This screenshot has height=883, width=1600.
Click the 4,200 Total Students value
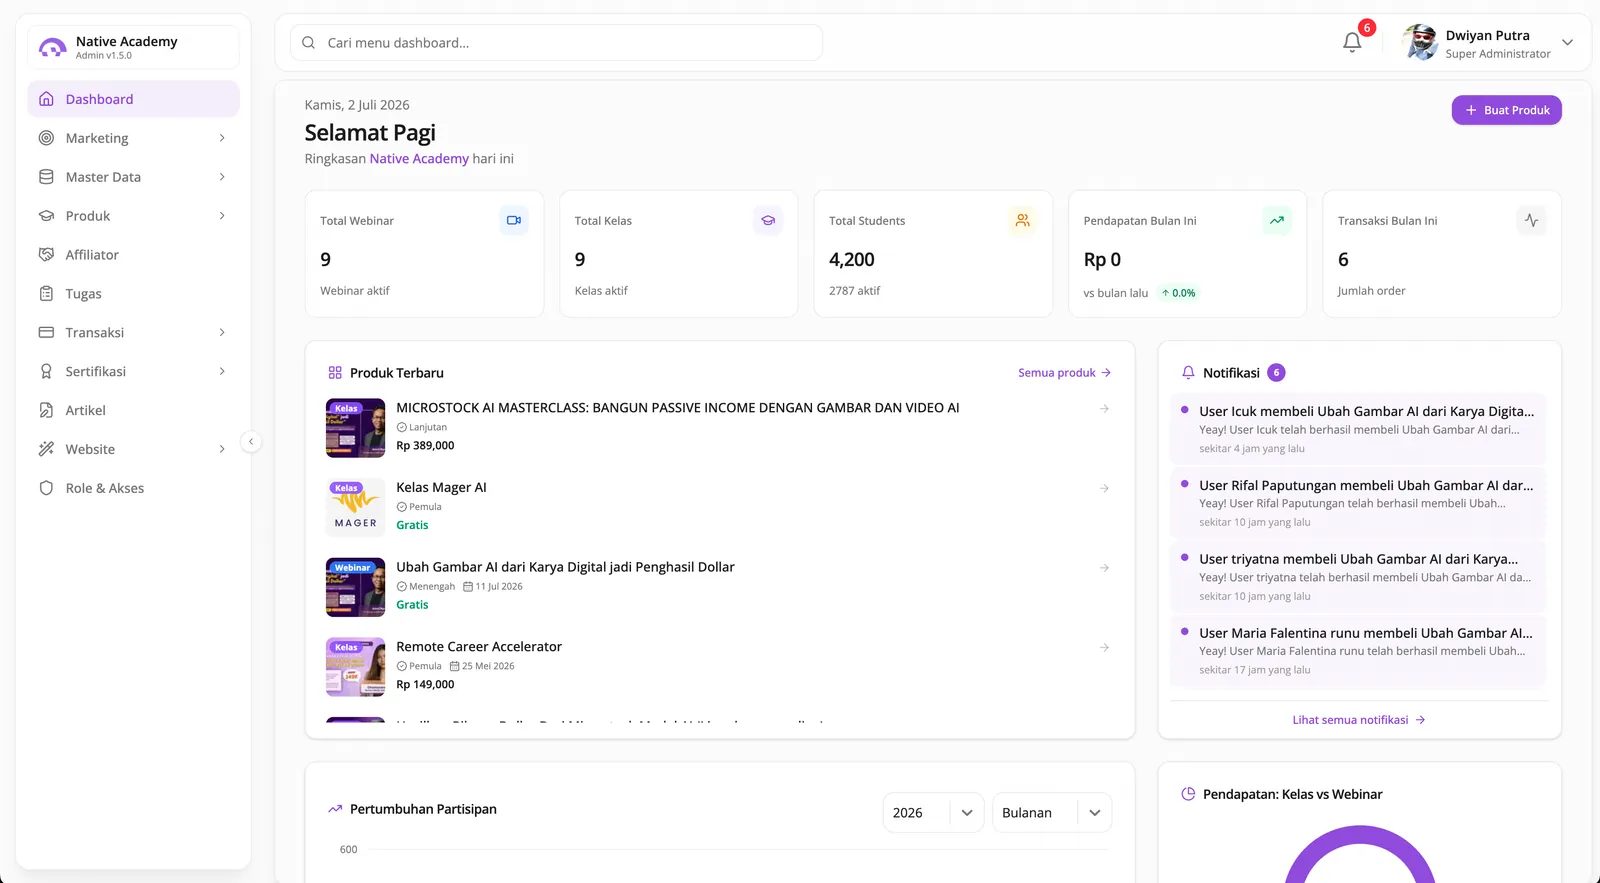(x=852, y=260)
